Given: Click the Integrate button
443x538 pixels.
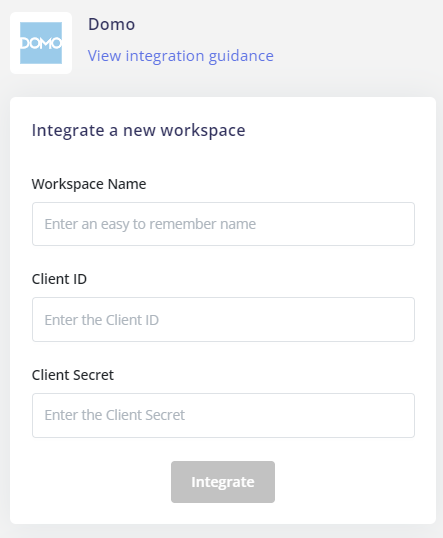Looking at the screenshot, I should point(223,482).
